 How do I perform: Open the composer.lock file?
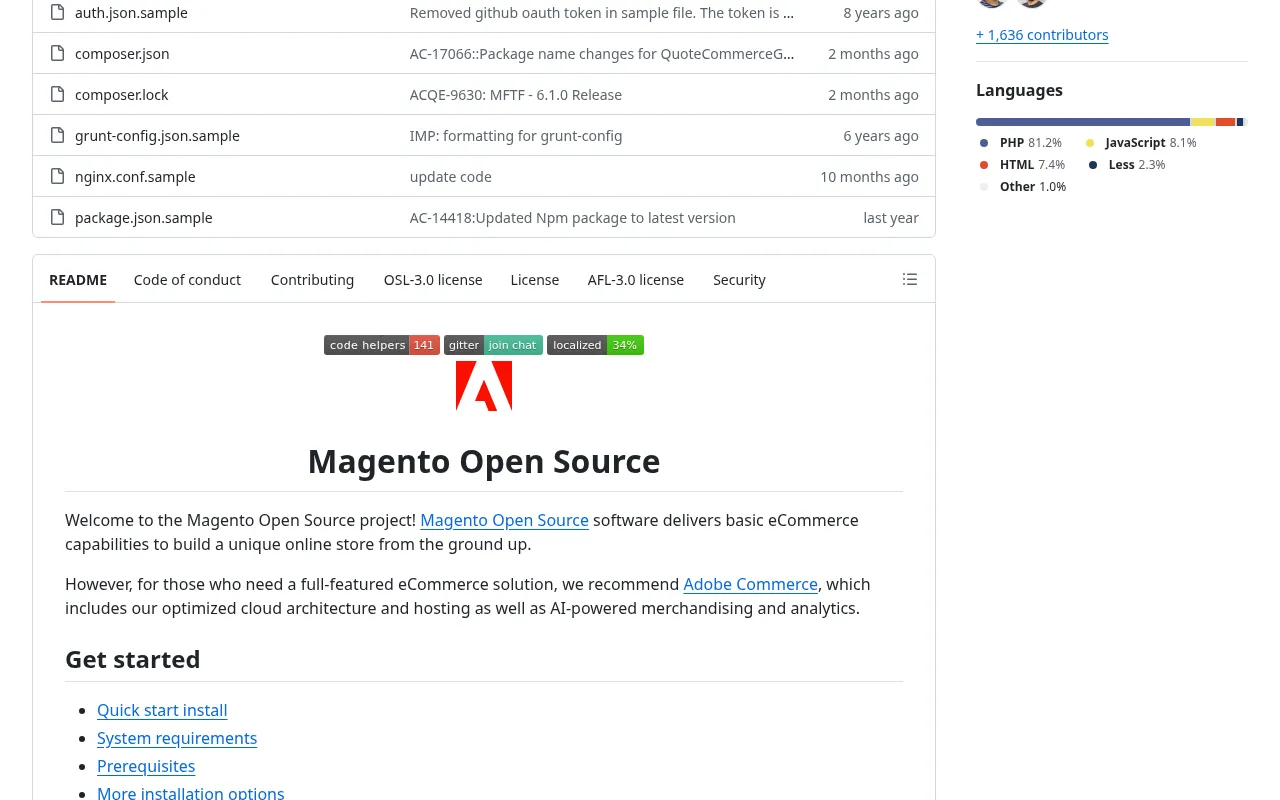122,95
